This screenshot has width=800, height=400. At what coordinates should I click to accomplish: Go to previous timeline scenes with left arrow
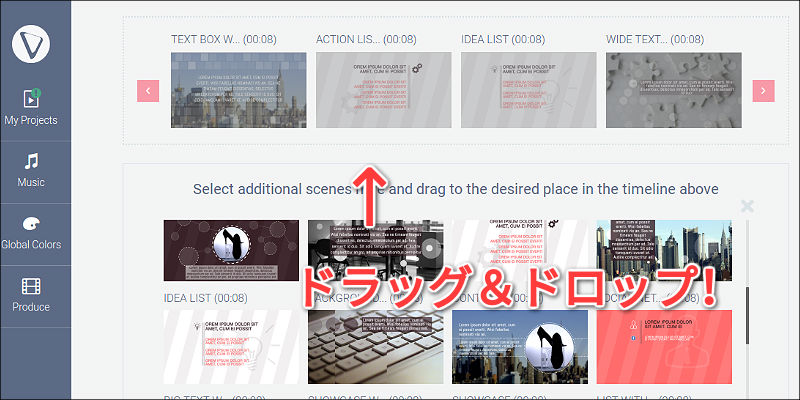pos(148,91)
